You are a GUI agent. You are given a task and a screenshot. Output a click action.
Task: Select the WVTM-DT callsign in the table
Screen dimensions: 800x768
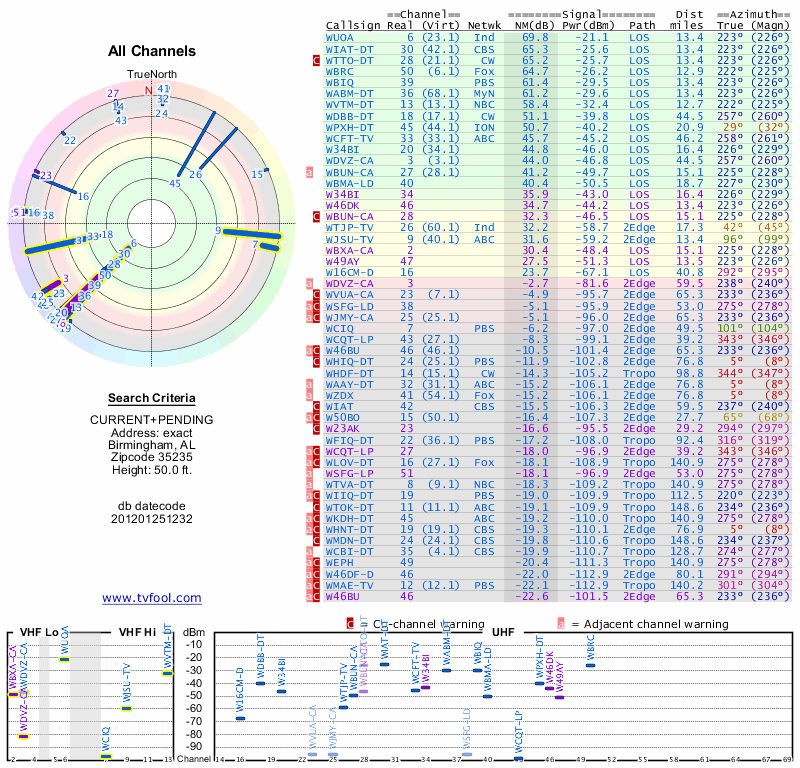tap(349, 105)
